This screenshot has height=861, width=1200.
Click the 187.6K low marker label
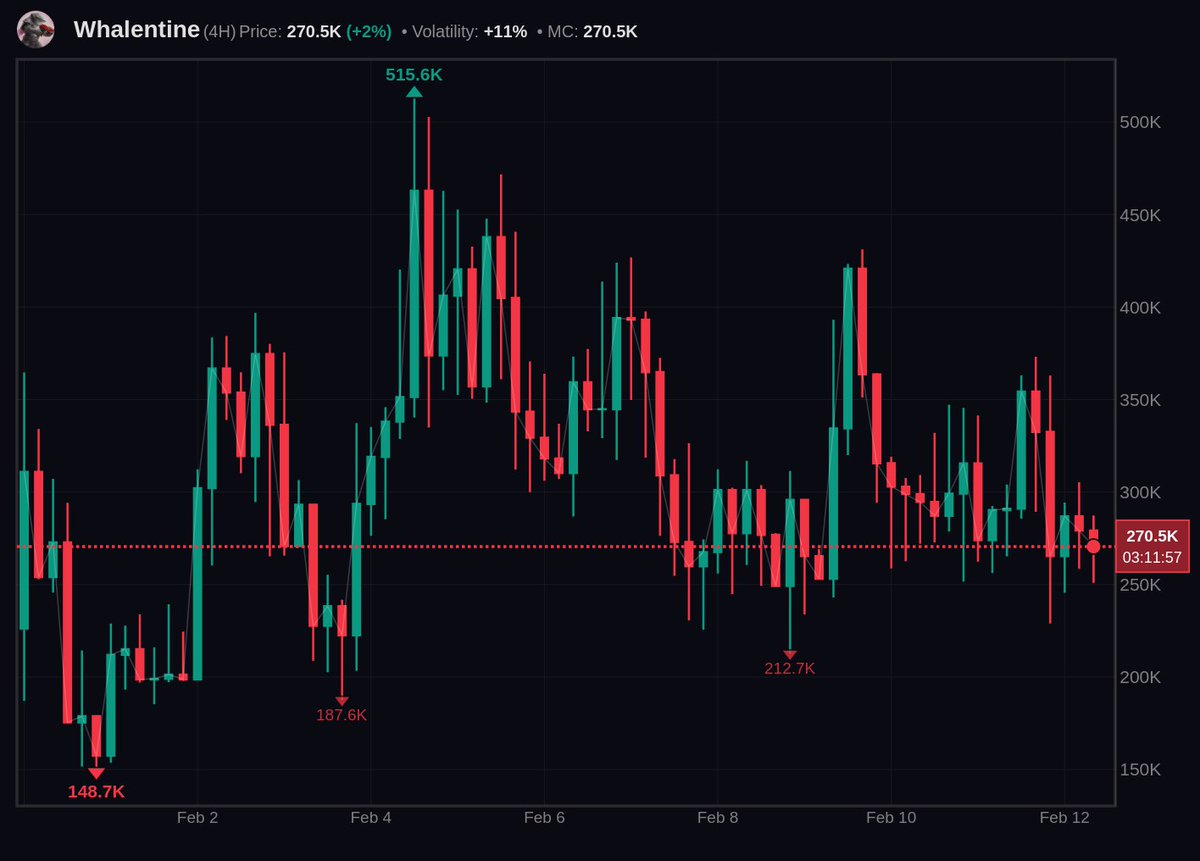coord(342,715)
